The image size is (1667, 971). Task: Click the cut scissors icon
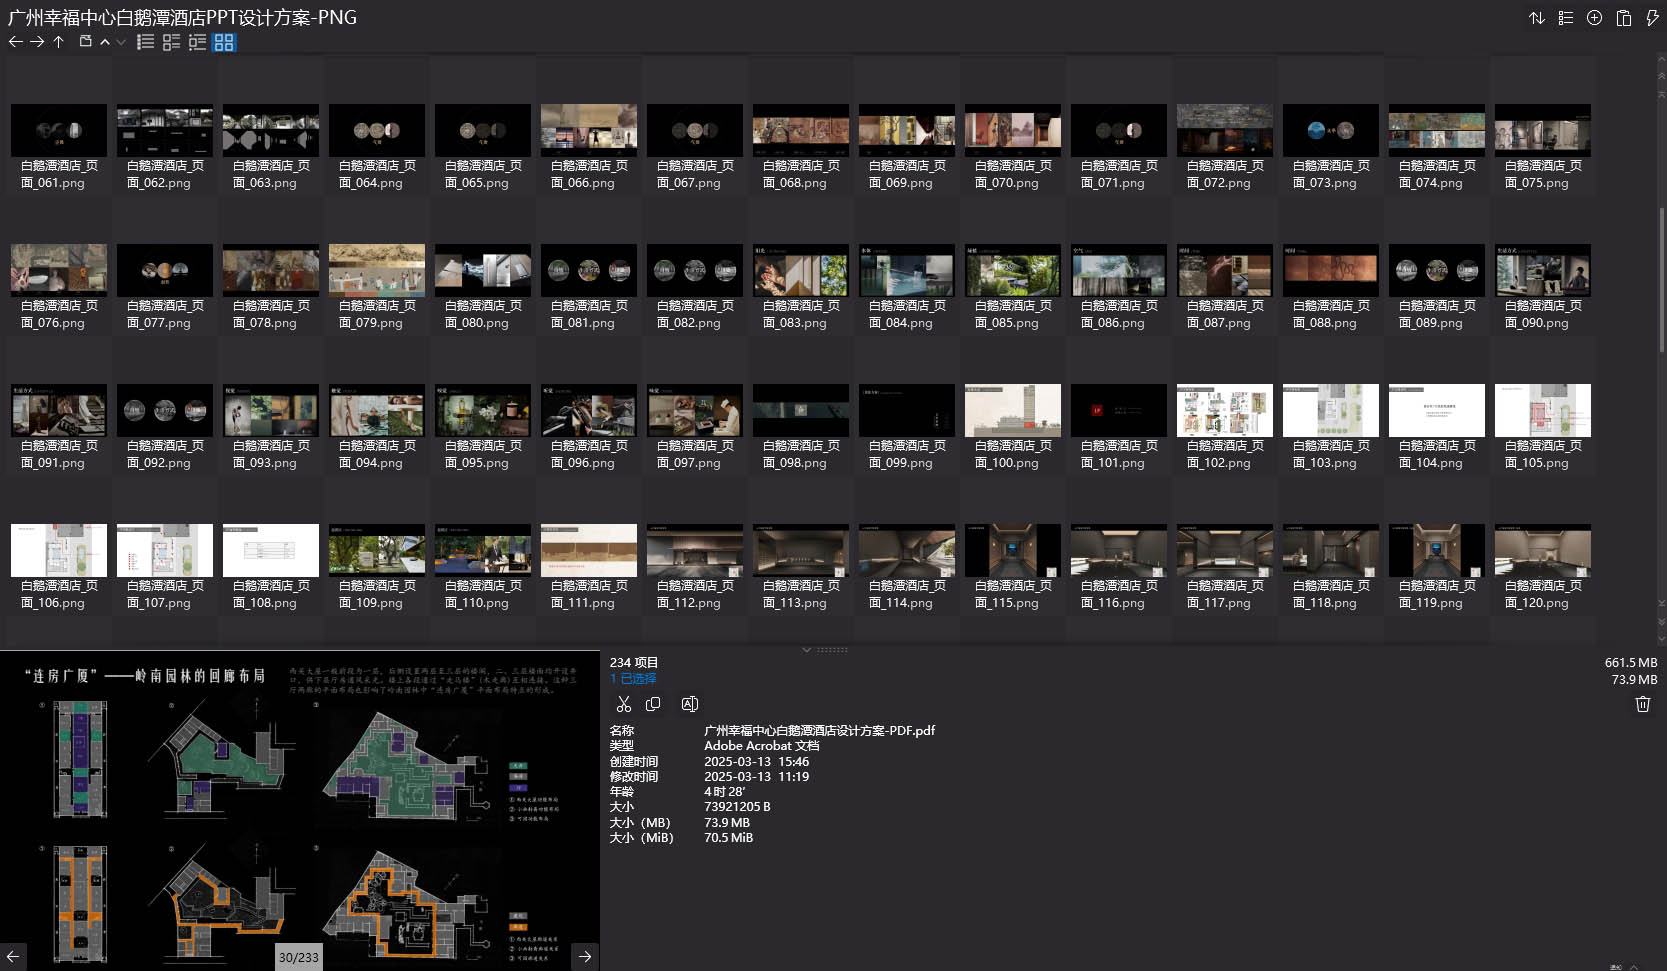point(624,704)
